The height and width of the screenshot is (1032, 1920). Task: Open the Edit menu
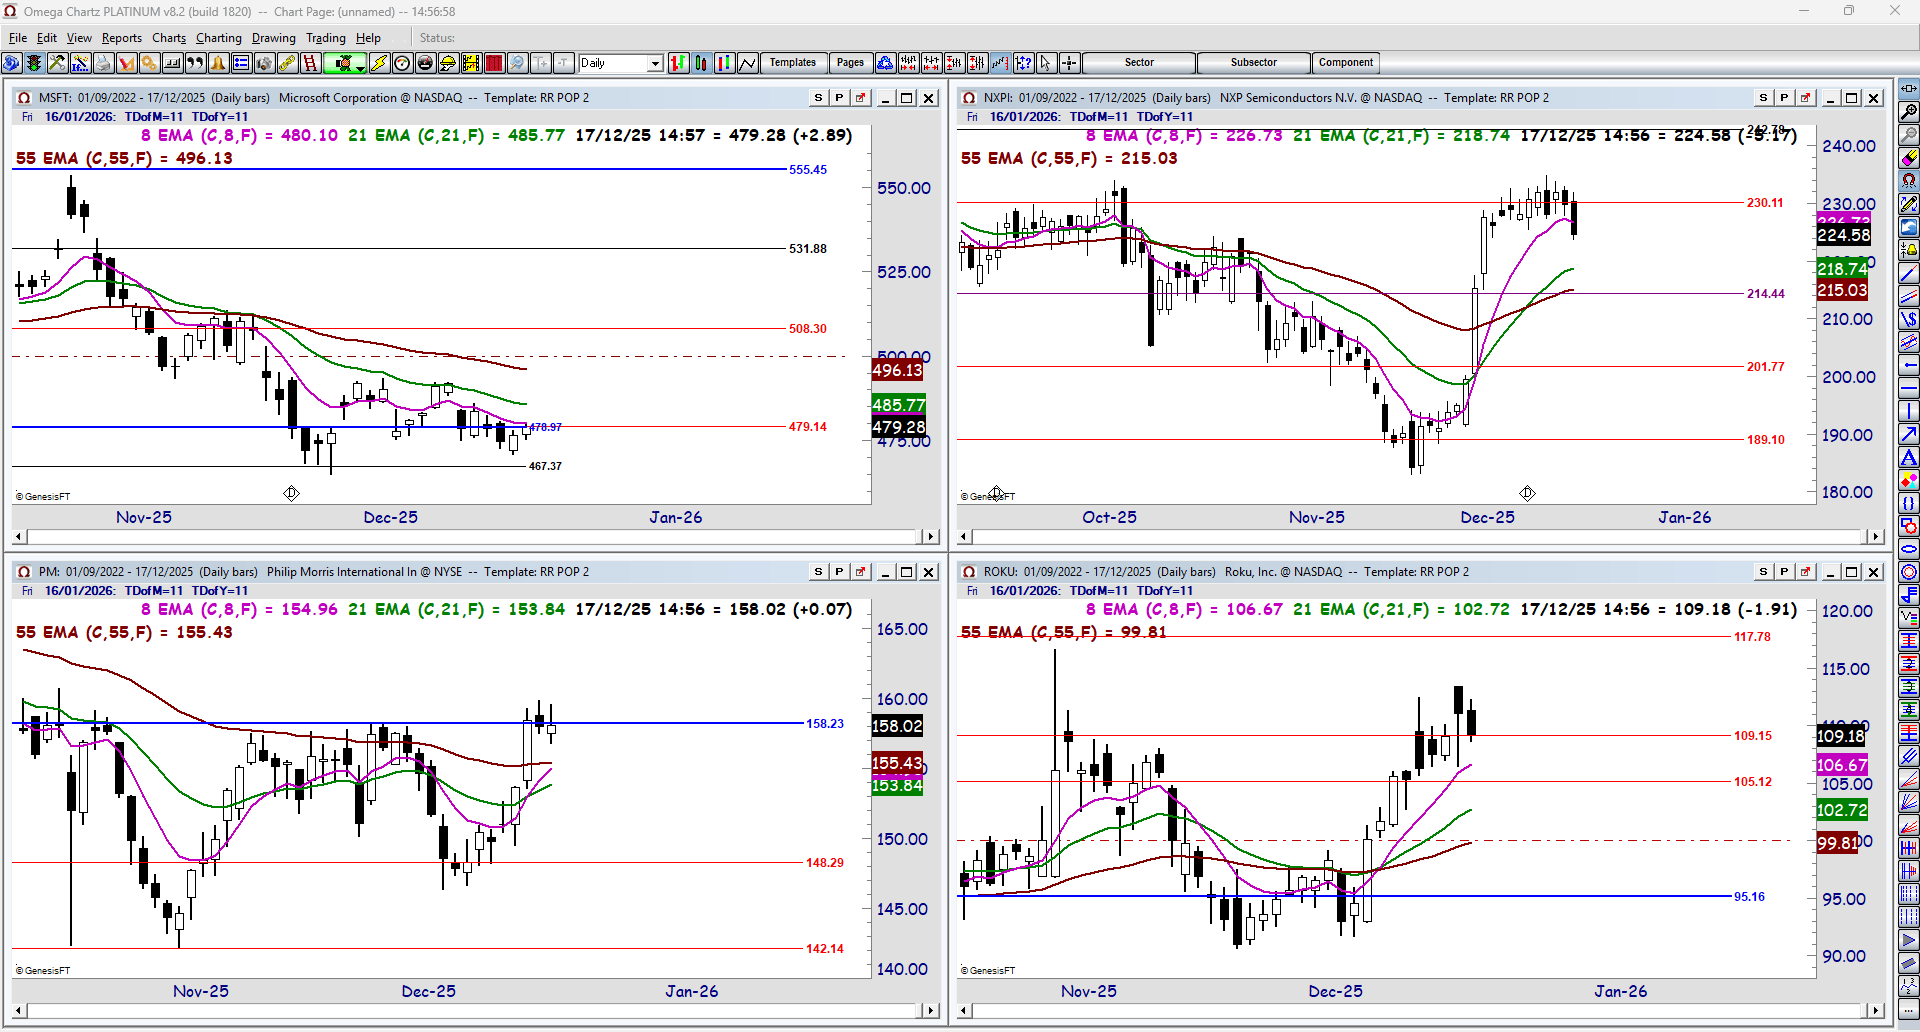coord(47,38)
